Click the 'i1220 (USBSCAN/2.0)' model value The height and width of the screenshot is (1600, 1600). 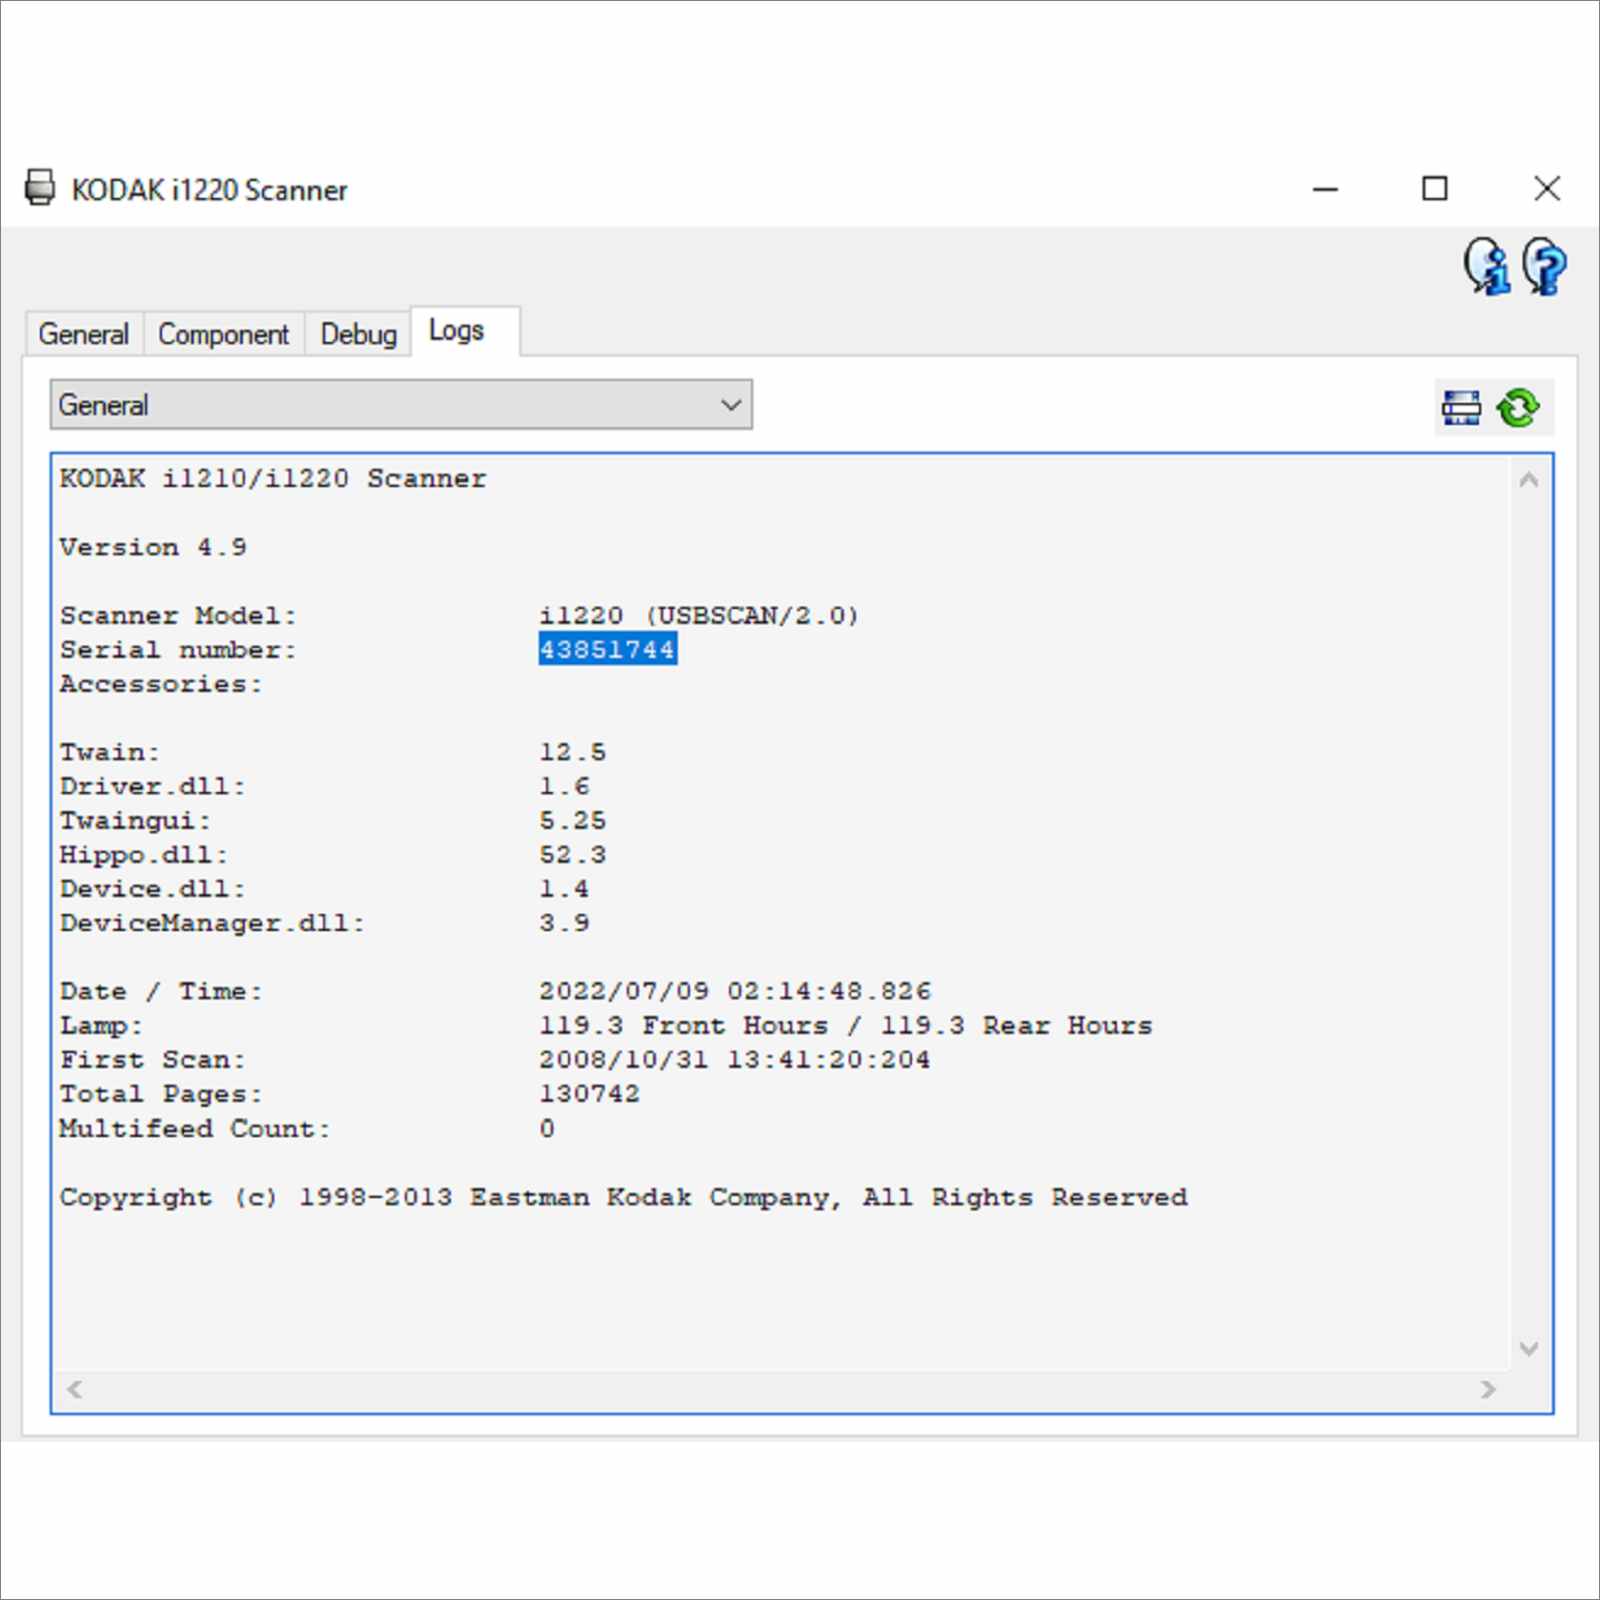[x=699, y=615]
